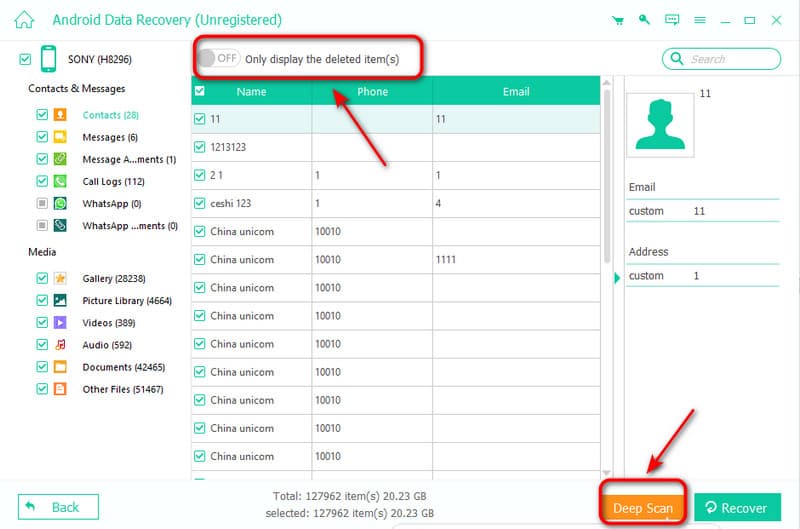Go Back using the Back button

58,507
